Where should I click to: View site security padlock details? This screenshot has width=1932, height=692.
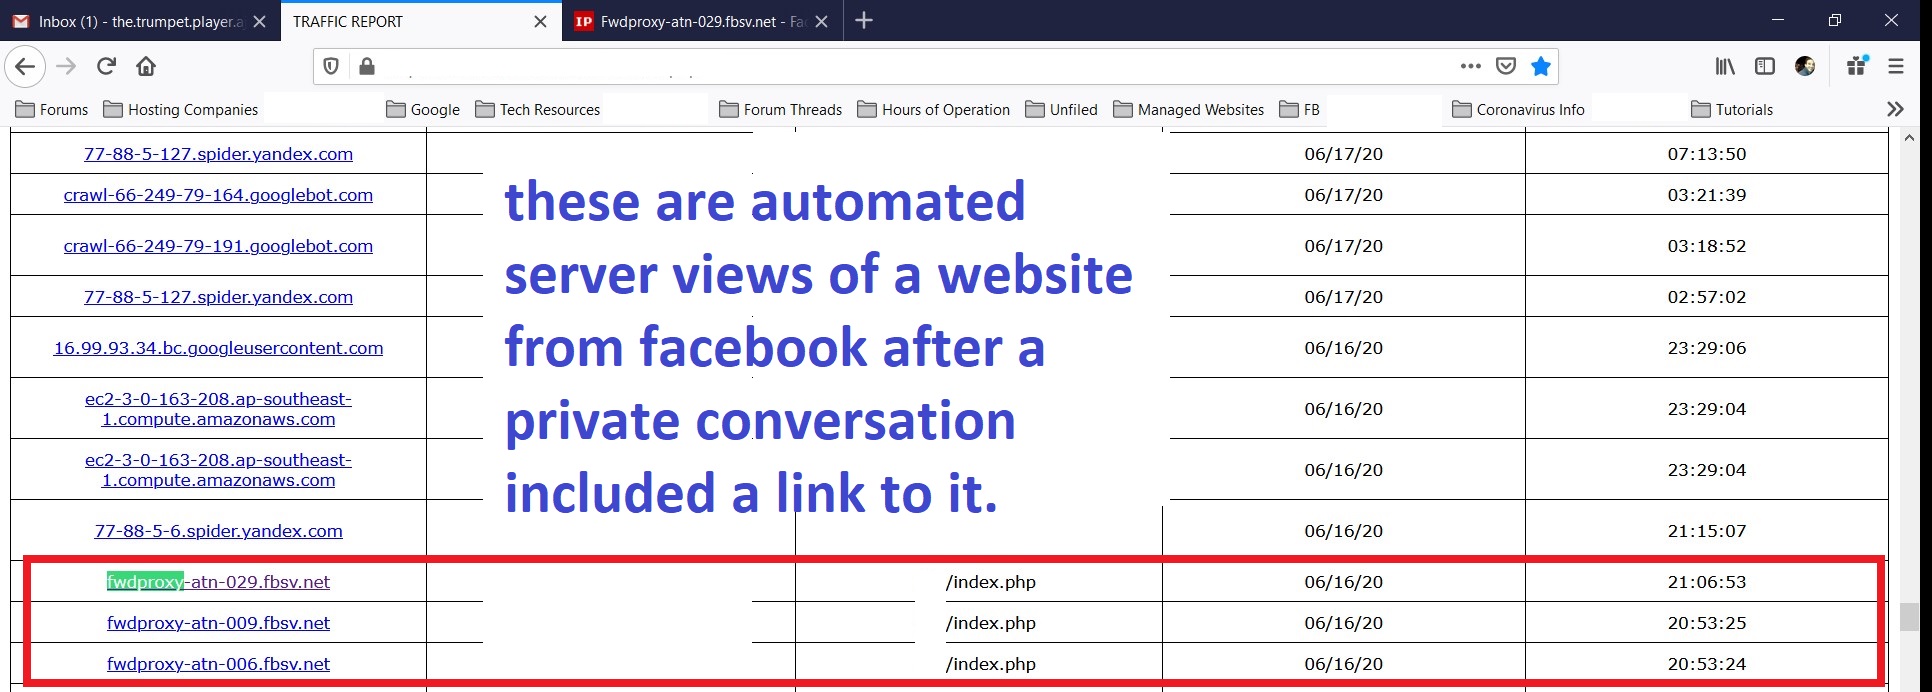(x=367, y=66)
